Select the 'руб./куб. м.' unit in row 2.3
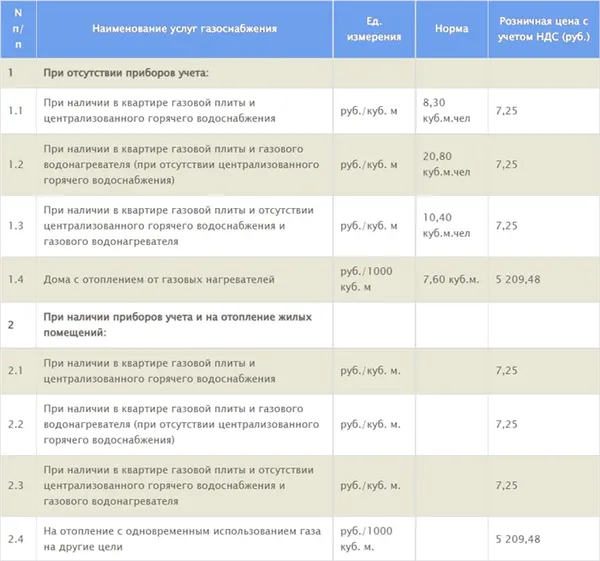This screenshot has height=561, width=600. pos(370,486)
